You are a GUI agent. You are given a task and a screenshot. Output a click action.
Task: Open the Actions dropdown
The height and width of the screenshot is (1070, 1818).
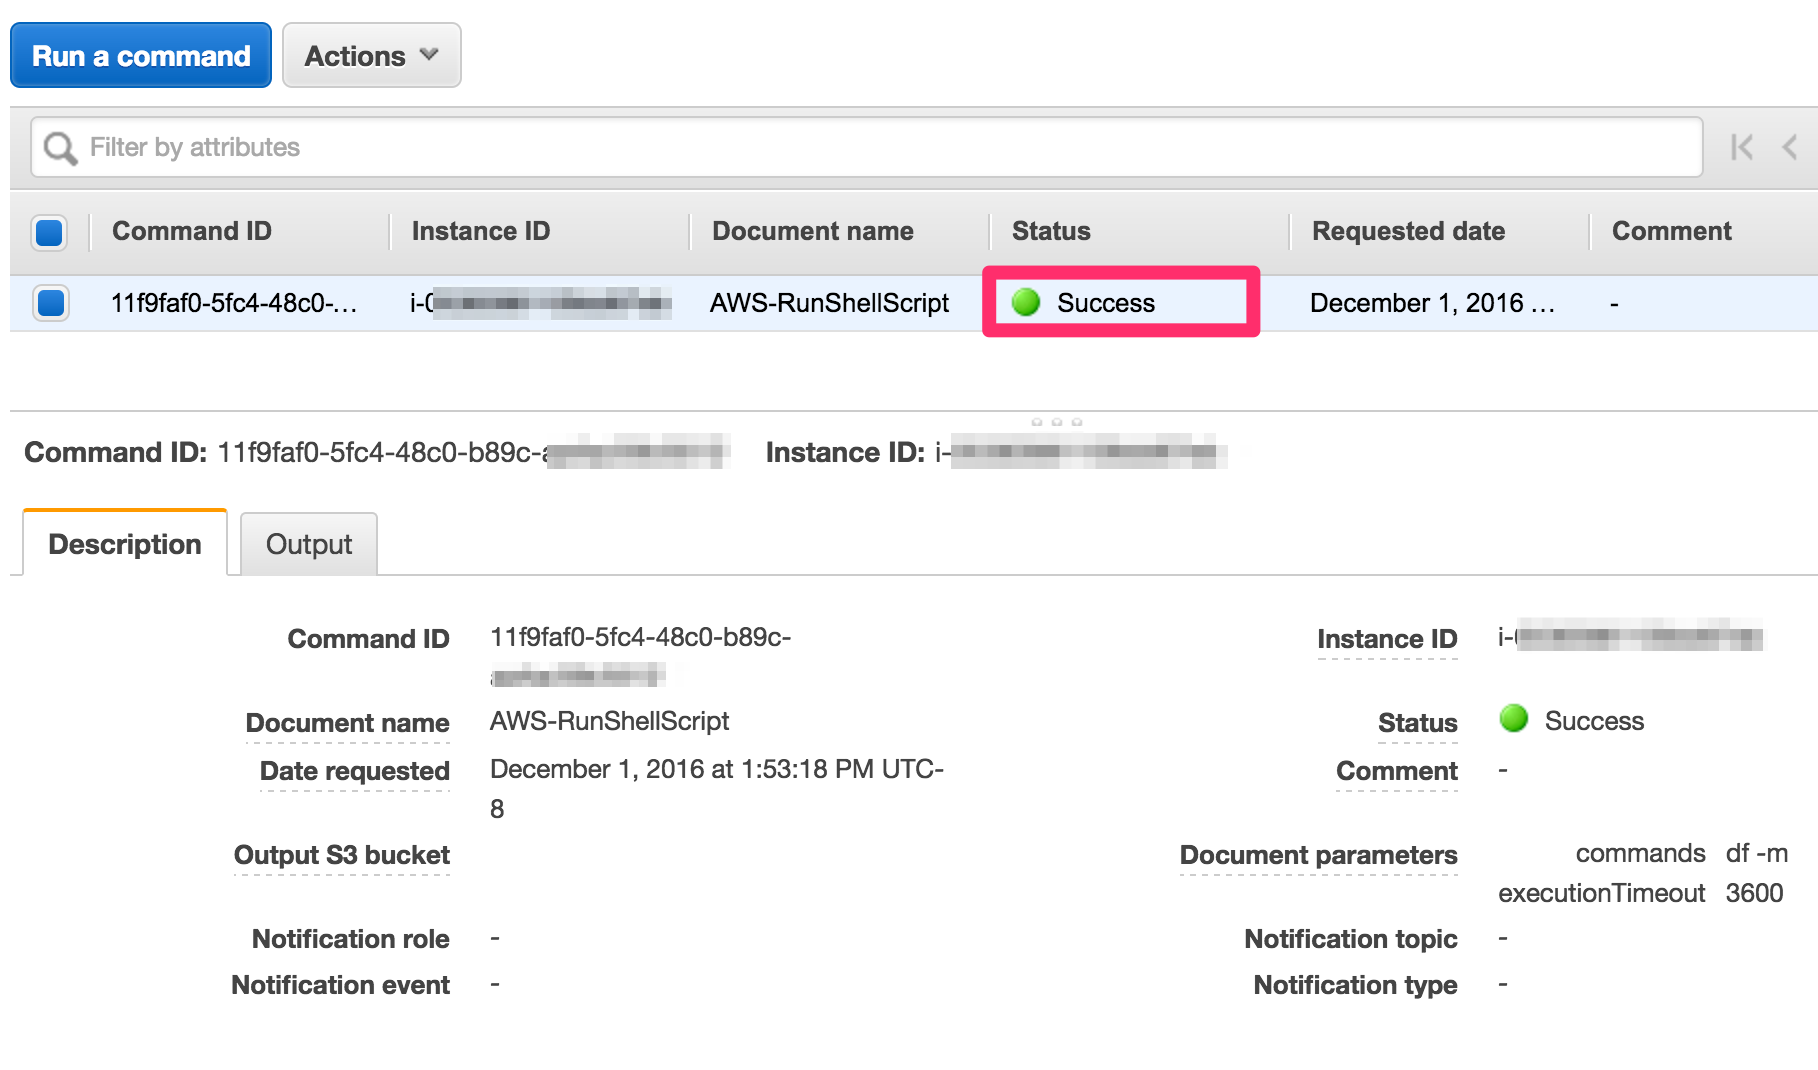[x=371, y=55]
